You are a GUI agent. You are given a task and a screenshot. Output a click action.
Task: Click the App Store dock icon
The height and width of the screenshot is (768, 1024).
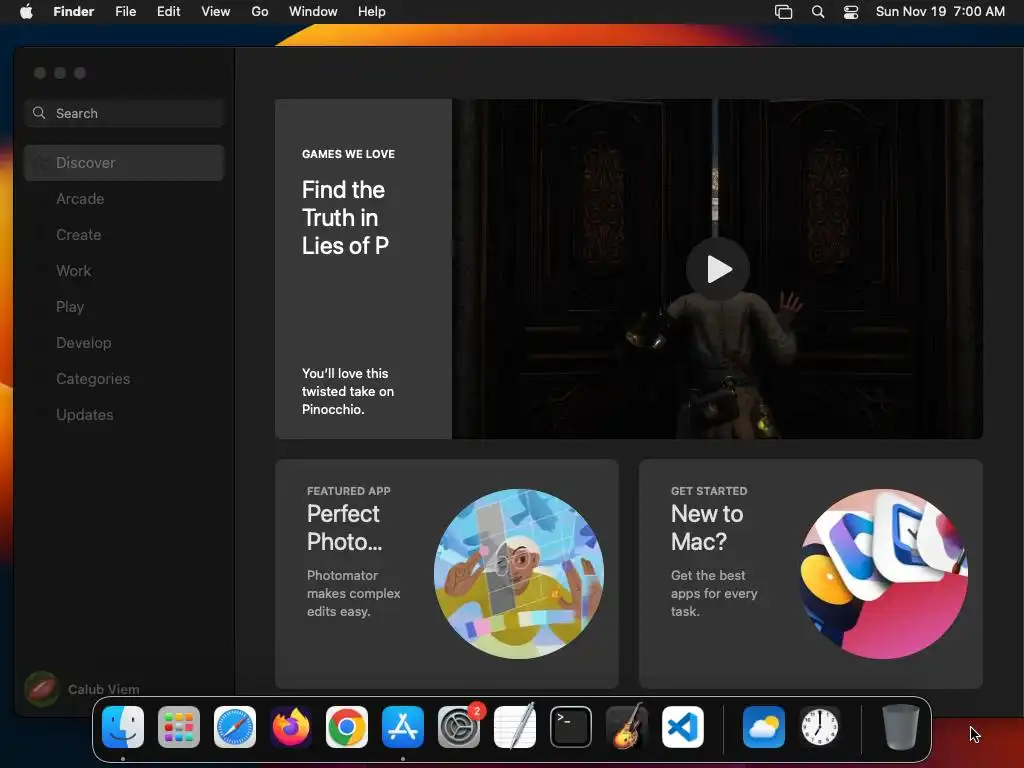[x=403, y=727]
